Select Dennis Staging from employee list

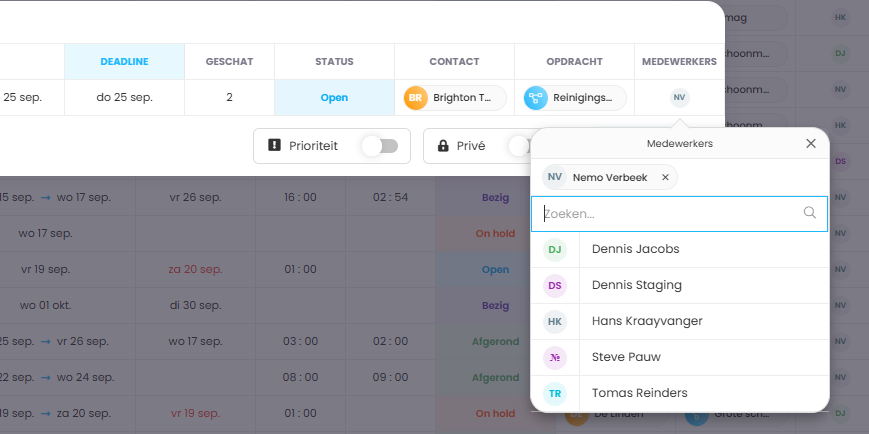tap(636, 285)
